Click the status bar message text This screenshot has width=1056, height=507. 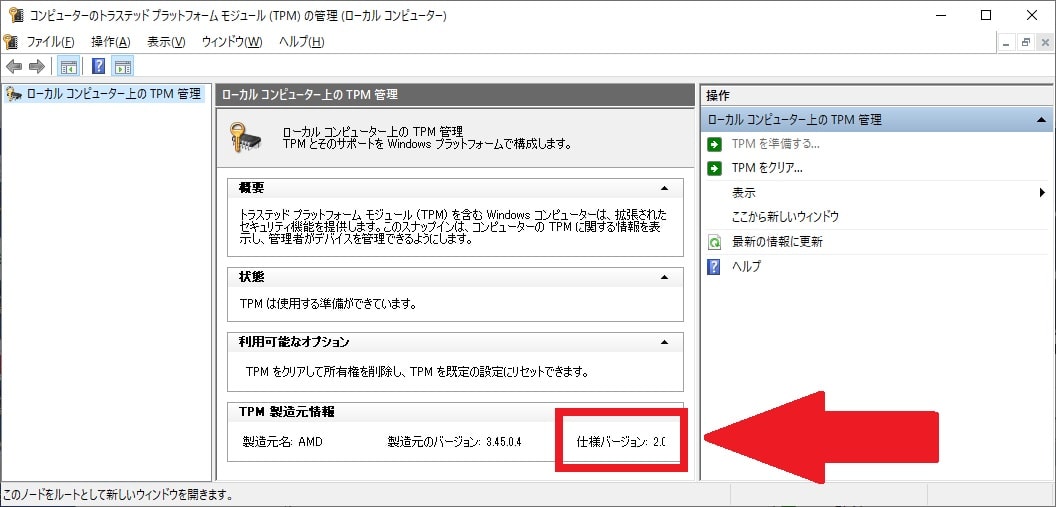tap(117, 495)
